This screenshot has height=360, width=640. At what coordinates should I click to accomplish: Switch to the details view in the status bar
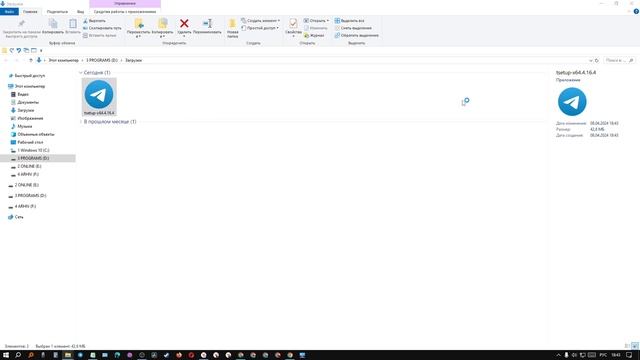(x=627, y=346)
